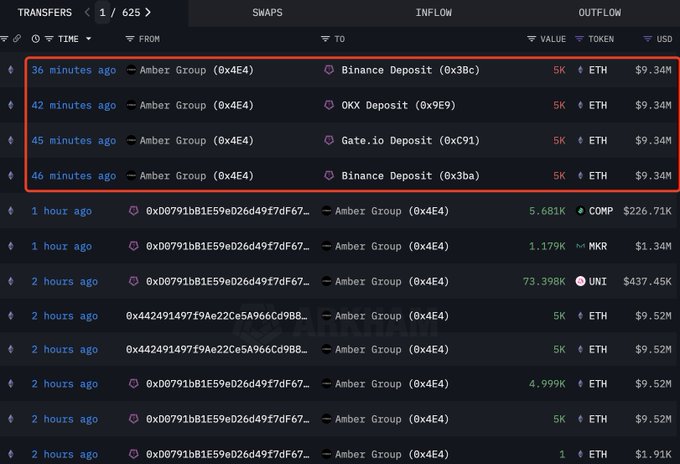The image size is (680, 464).
Task: Open sender address in the MKR row
Action: click(228, 246)
